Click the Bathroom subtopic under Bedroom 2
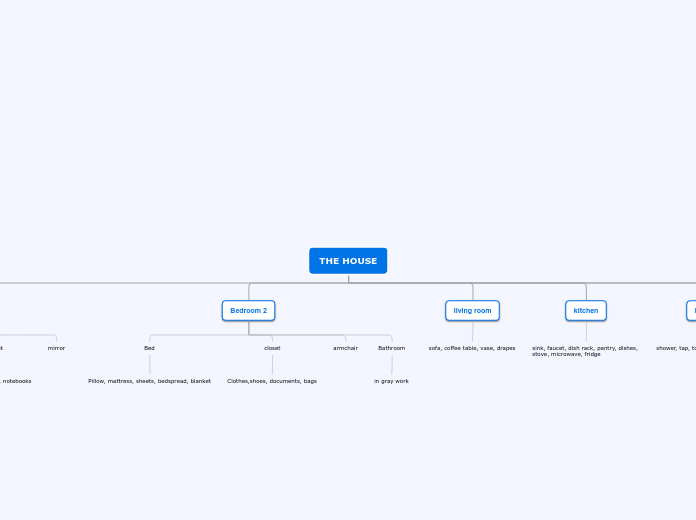 (x=391, y=348)
